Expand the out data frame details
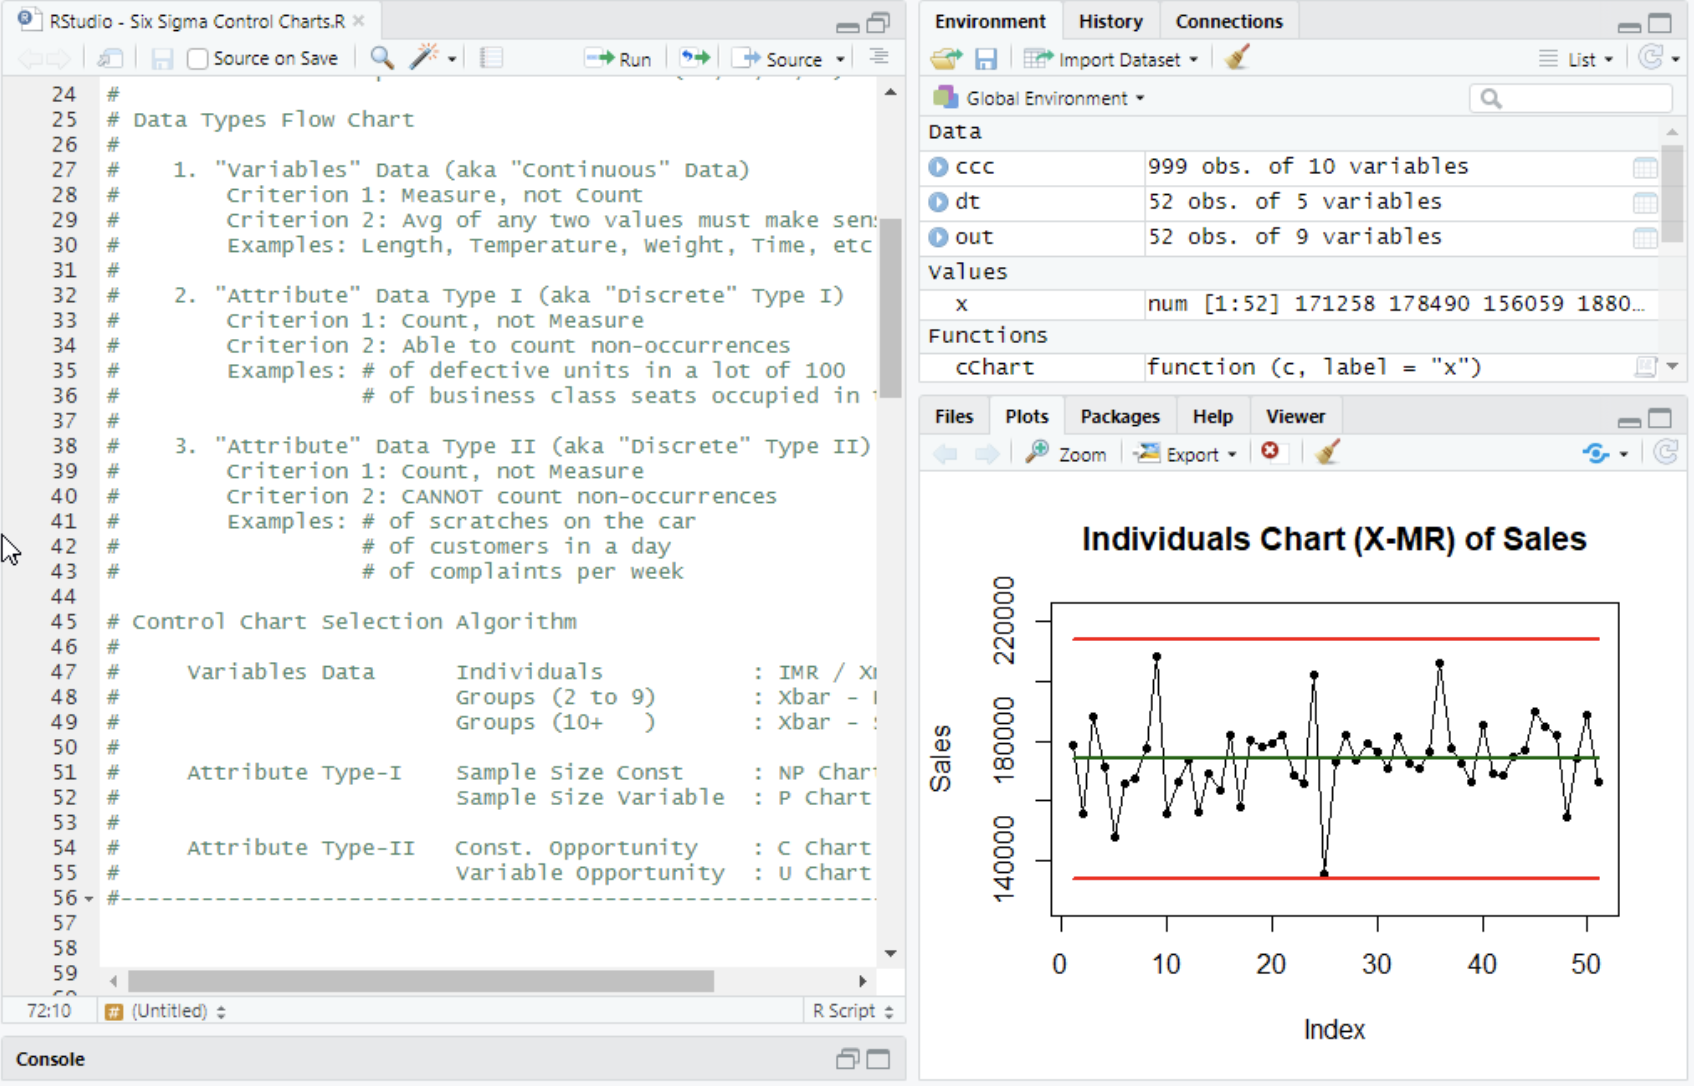This screenshot has height=1086, width=1694. coord(938,237)
